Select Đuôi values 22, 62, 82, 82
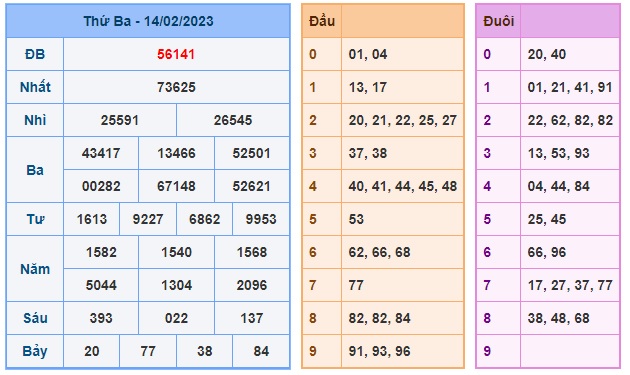Image resolution: width=630 pixels, height=375 pixels. tap(570, 120)
